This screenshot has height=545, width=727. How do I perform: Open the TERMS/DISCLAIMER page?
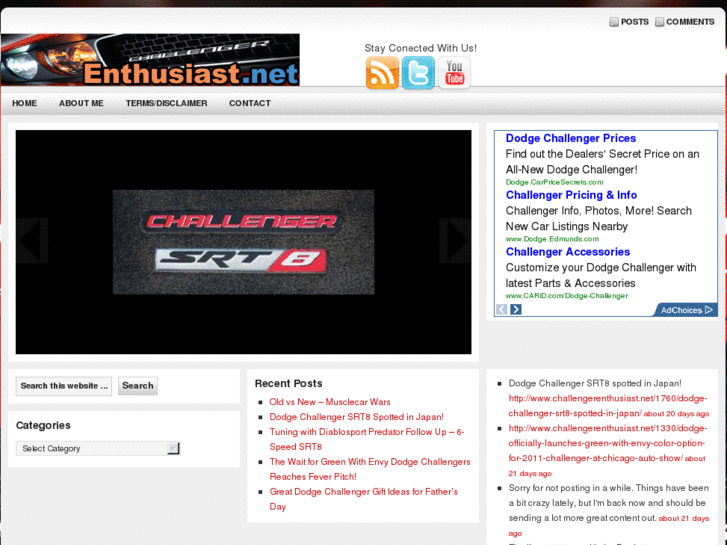(166, 103)
